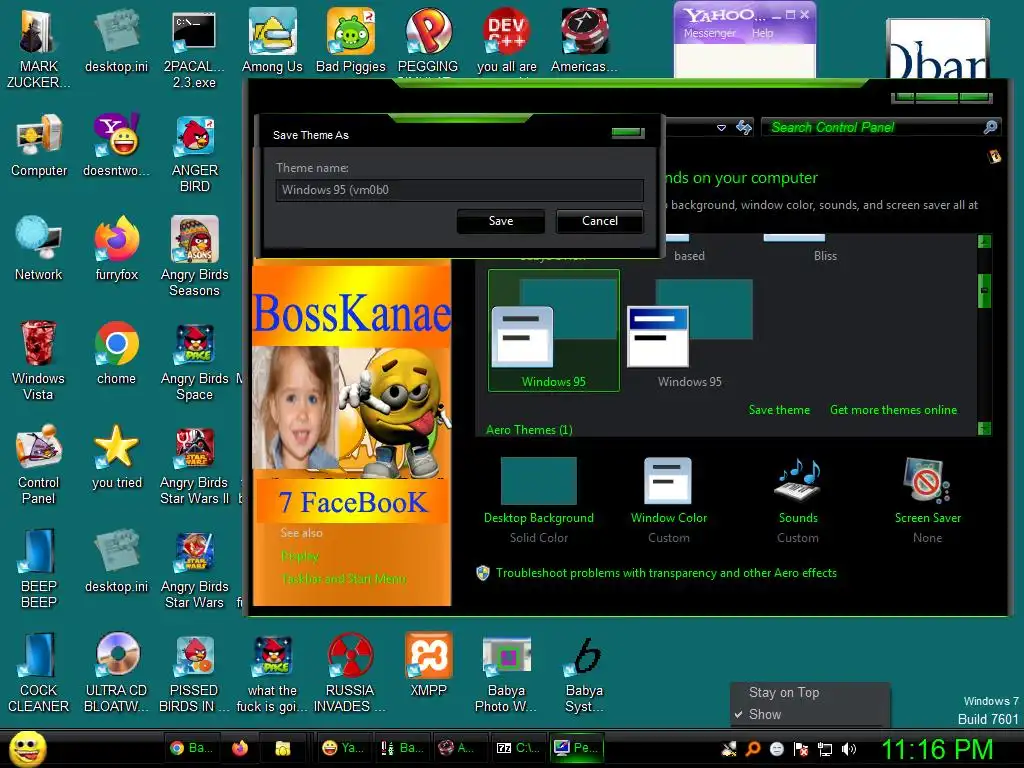This screenshot has width=1024, height=768.
Task: Open the ULTRA CD BLOATW... disc icon
Action: coord(116,672)
